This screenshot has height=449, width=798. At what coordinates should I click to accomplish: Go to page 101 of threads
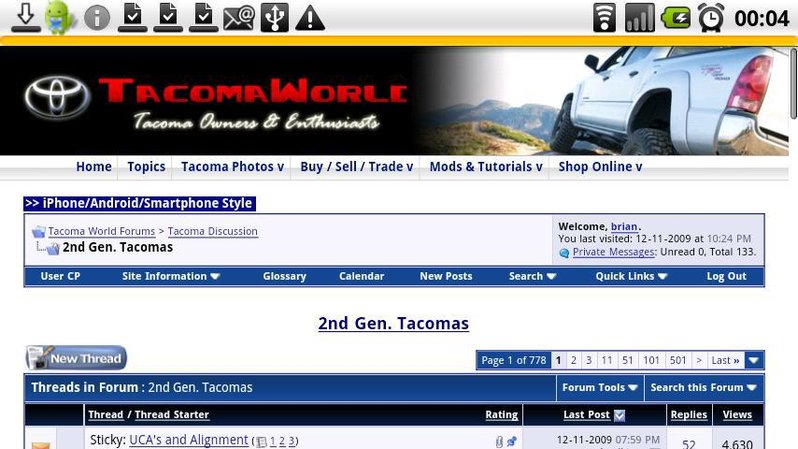click(651, 360)
